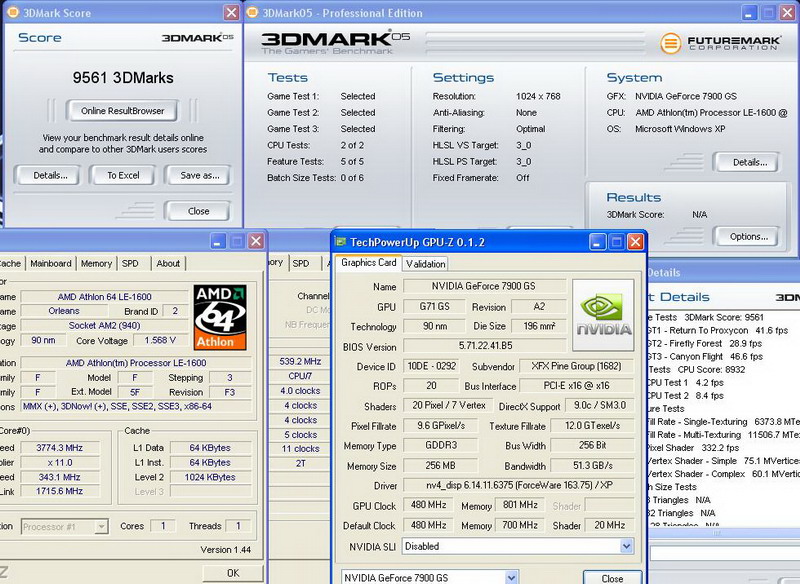Click the GPU-Z Name field NVIDIA GeForce 7900 GS

point(484,286)
